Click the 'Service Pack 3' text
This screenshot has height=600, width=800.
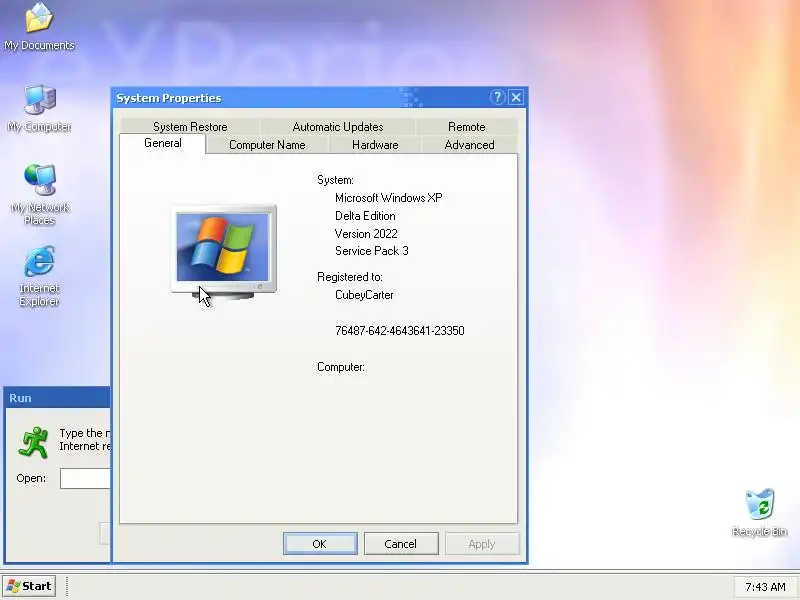[371, 251]
